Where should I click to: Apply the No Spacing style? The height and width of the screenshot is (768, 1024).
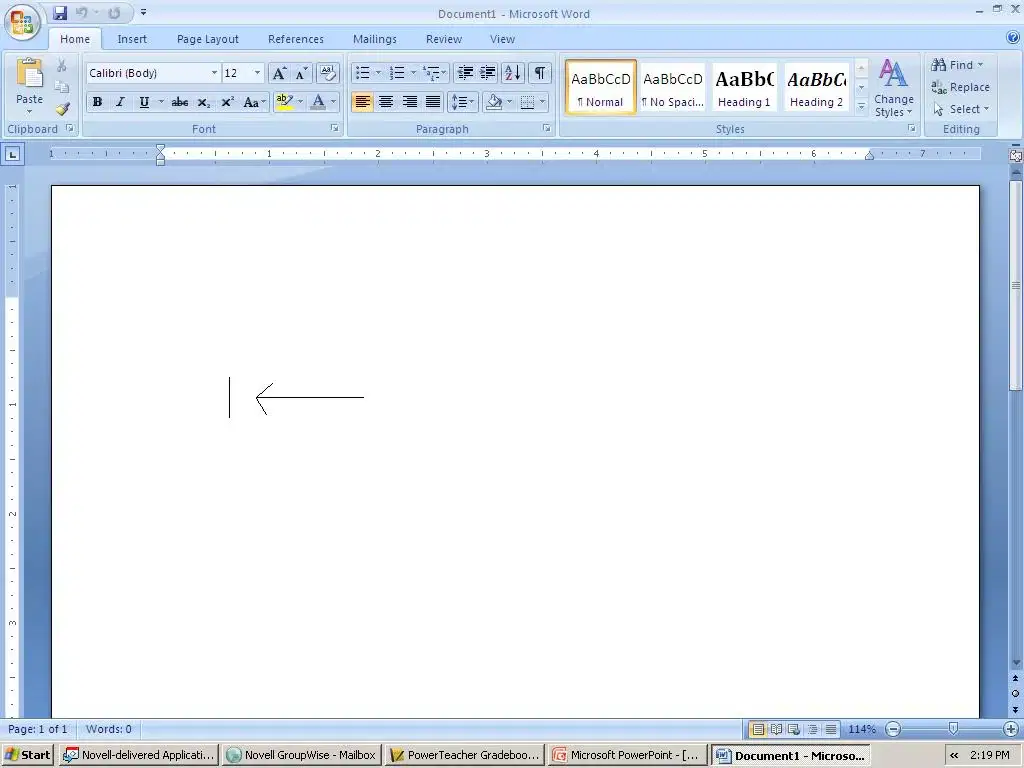pos(673,88)
